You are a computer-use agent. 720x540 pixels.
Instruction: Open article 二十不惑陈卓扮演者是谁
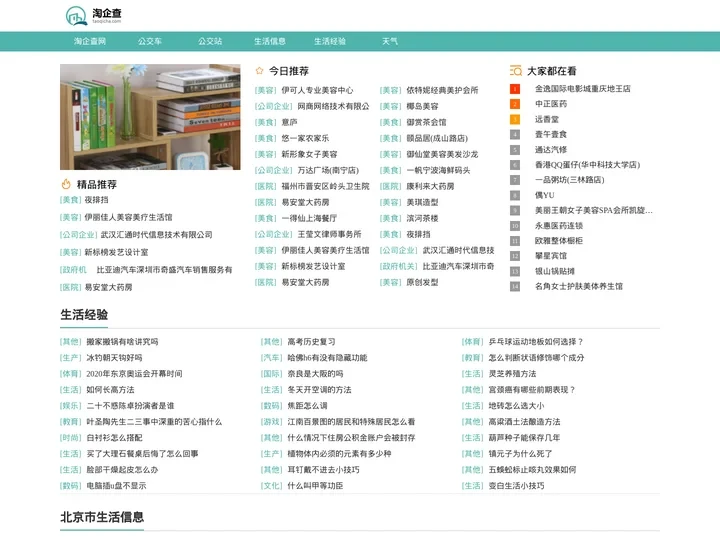pyautogui.click(x=130, y=406)
